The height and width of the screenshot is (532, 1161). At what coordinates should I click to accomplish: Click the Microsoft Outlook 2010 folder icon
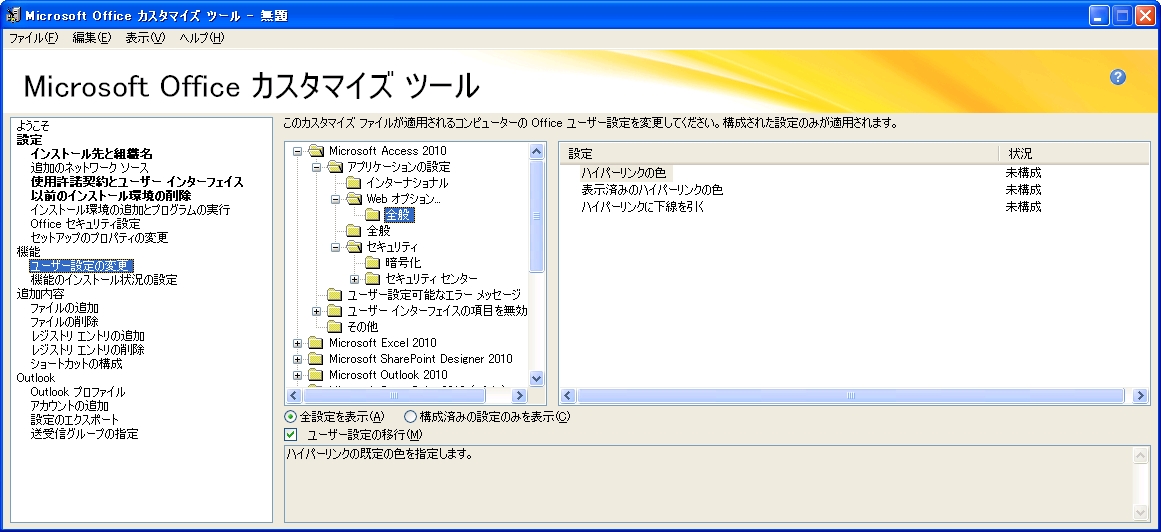click(x=316, y=375)
